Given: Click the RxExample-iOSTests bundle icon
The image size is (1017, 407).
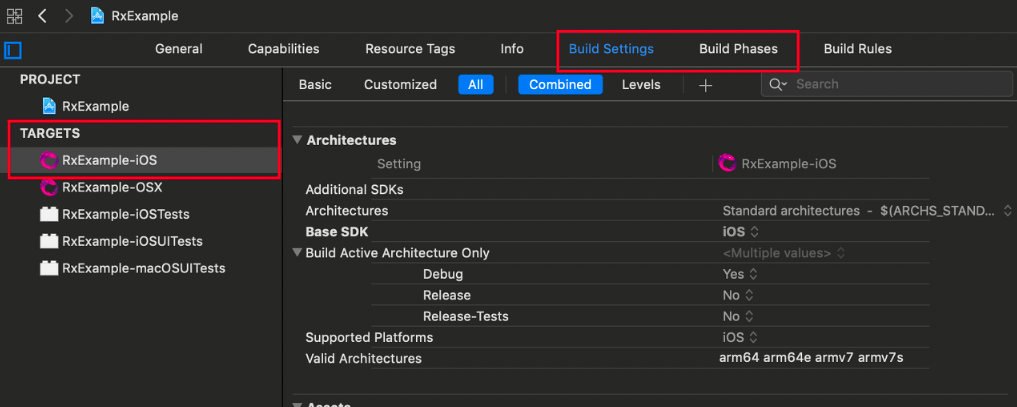Looking at the screenshot, I should (x=49, y=215).
